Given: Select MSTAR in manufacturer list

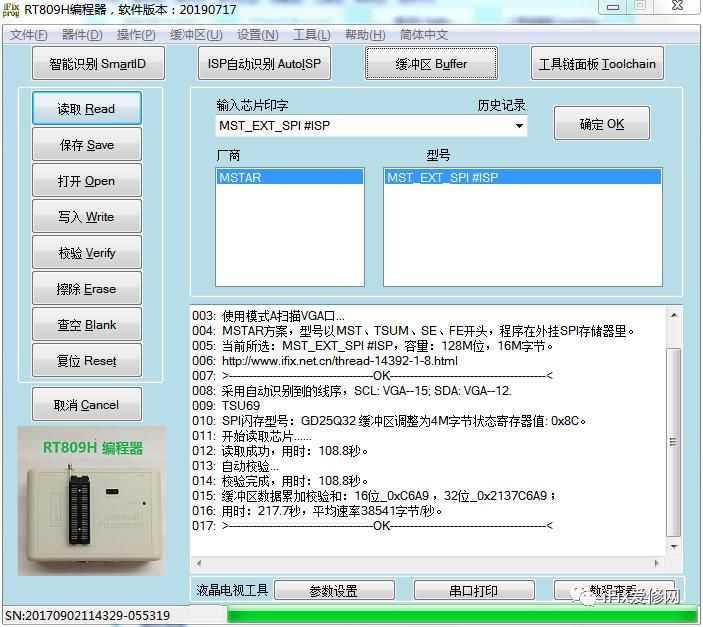Looking at the screenshot, I should (290, 177).
